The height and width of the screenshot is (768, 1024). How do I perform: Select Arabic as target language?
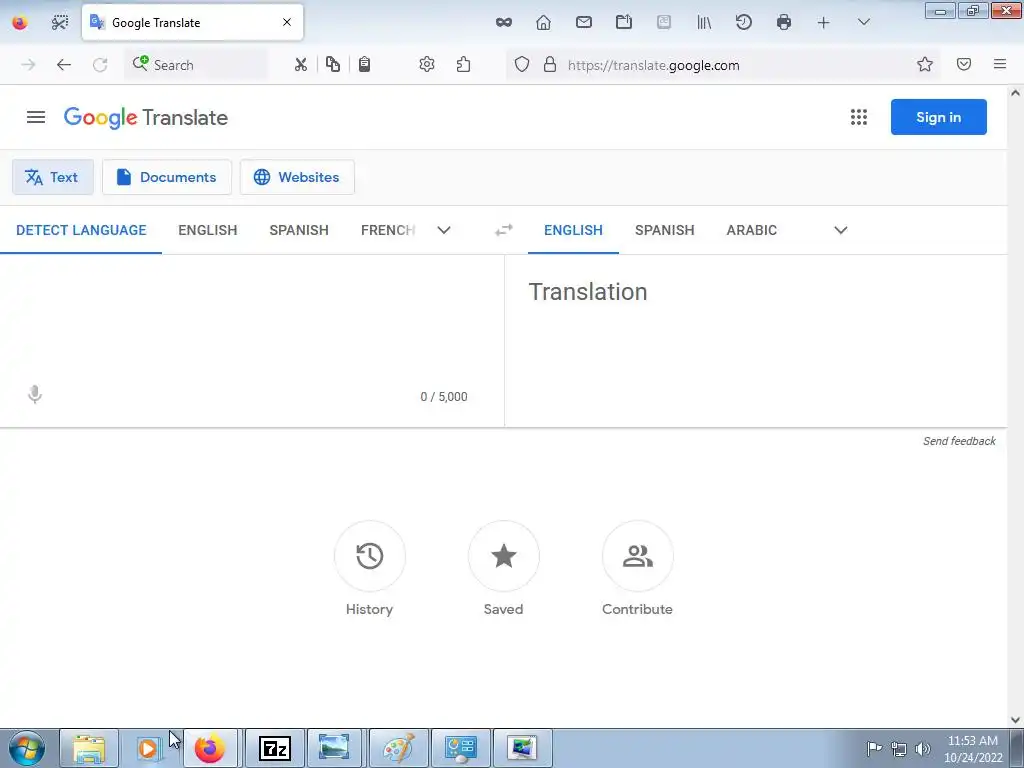pos(752,230)
